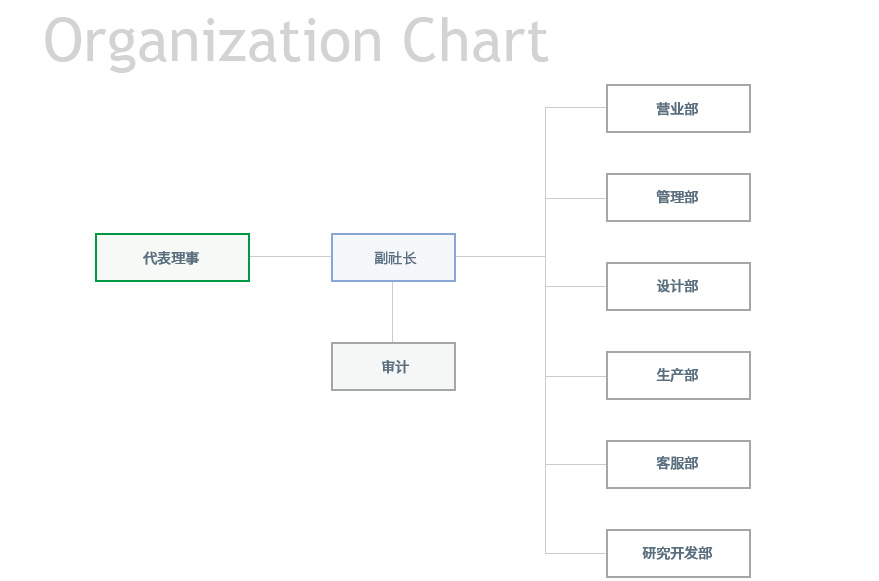
Task: Choose the 设计部 department box
Action: pyautogui.click(x=678, y=287)
